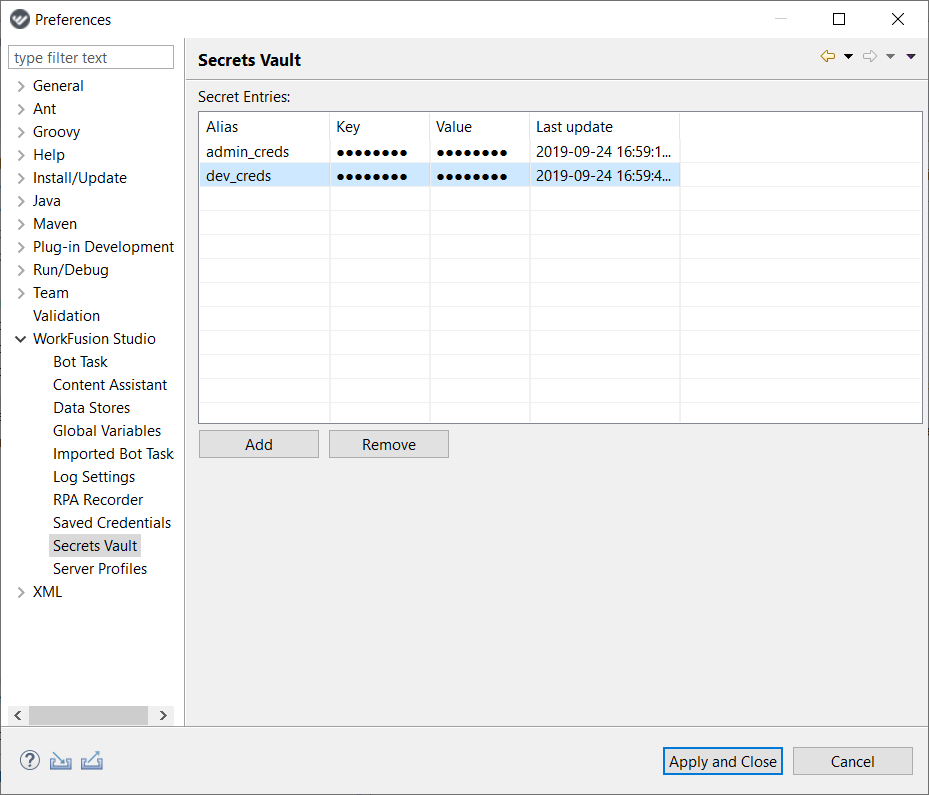Select the Validation preference page

[x=66, y=316]
